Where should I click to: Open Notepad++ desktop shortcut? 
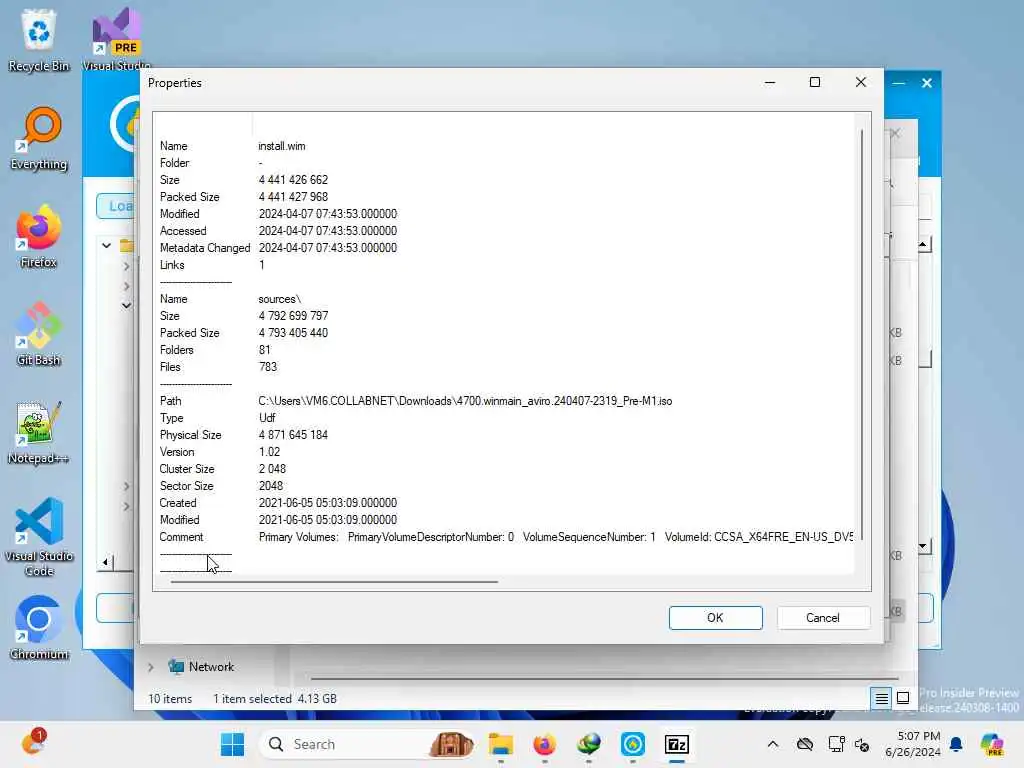click(39, 432)
